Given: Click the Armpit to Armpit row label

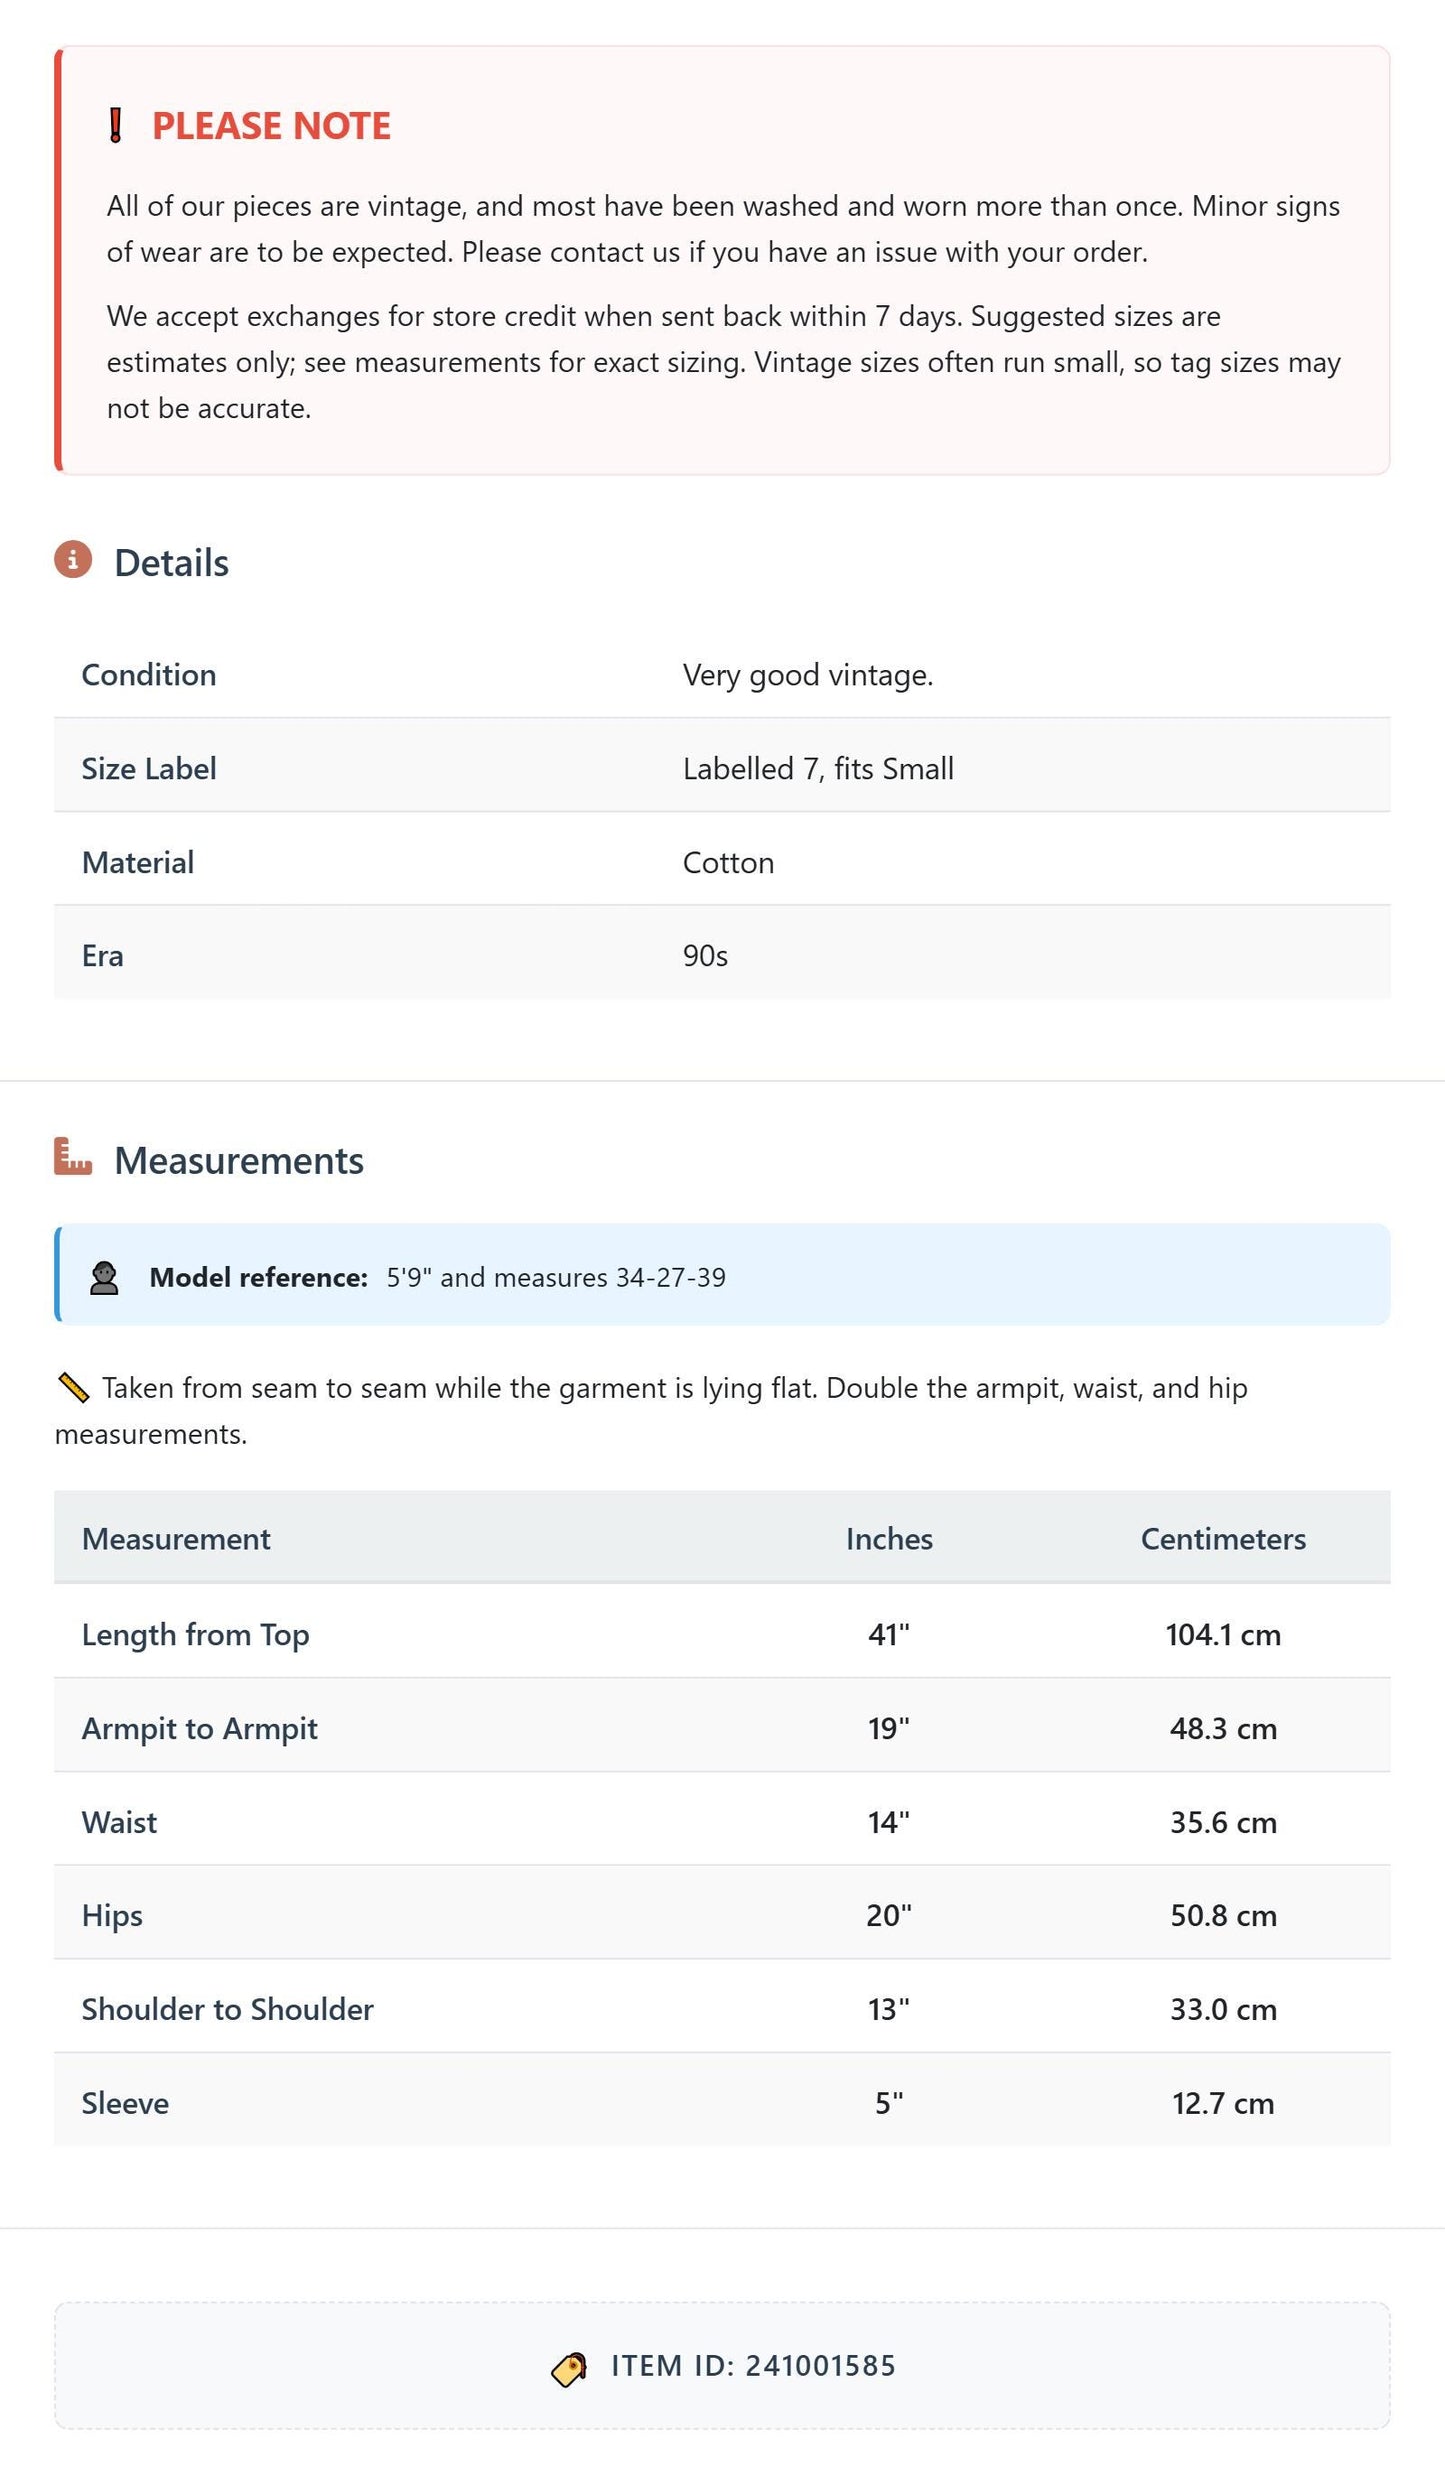Looking at the screenshot, I should (200, 1728).
